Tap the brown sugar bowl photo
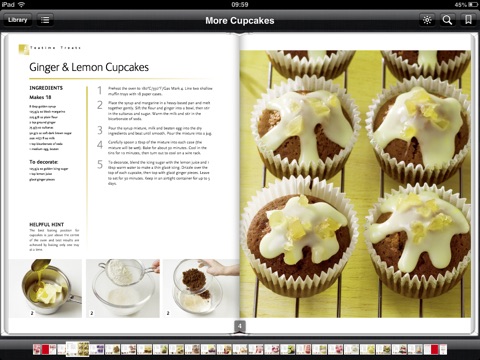 (201, 288)
